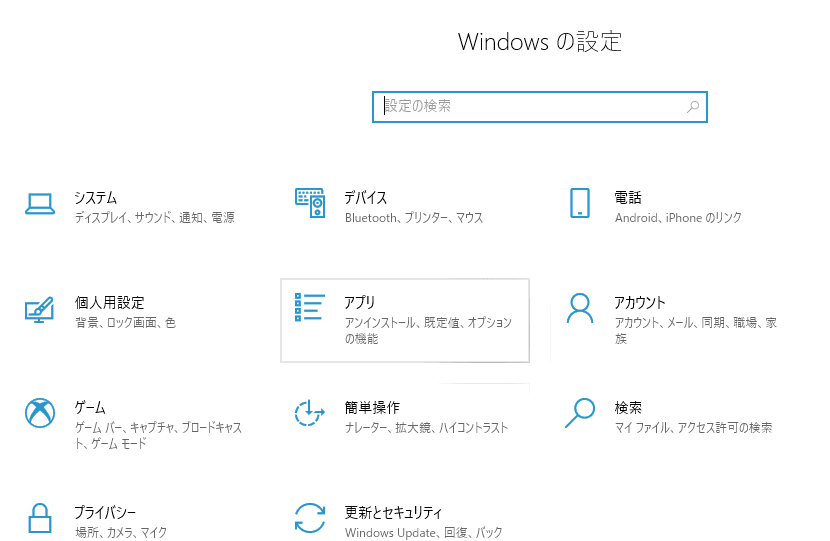Click the 更新とセキュリティ circular arrows icon

click(x=310, y=518)
